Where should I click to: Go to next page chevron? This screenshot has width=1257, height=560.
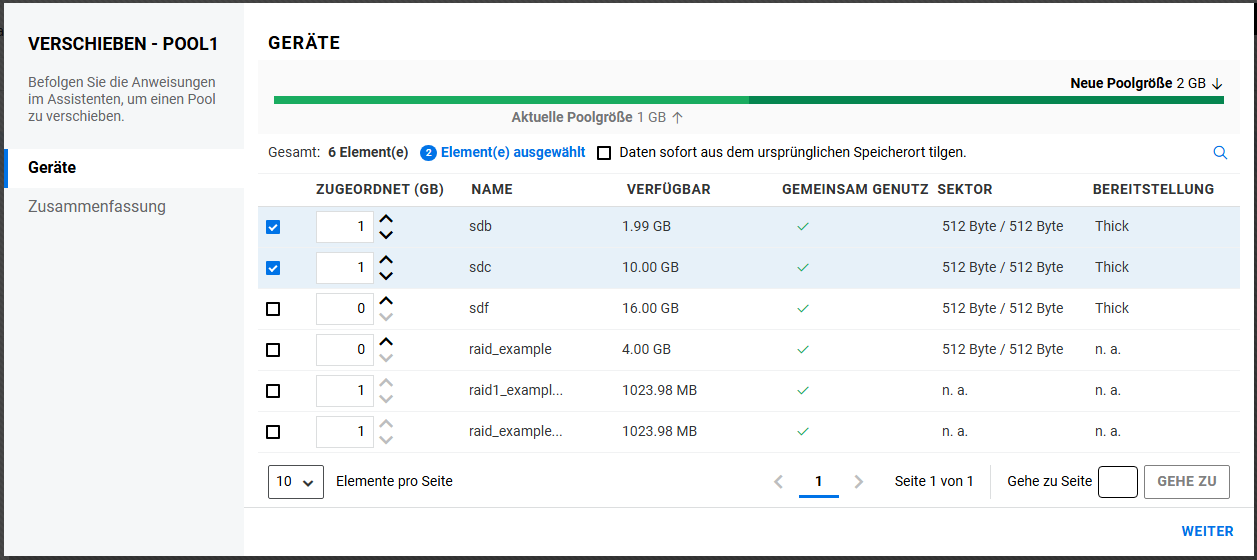click(x=858, y=482)
